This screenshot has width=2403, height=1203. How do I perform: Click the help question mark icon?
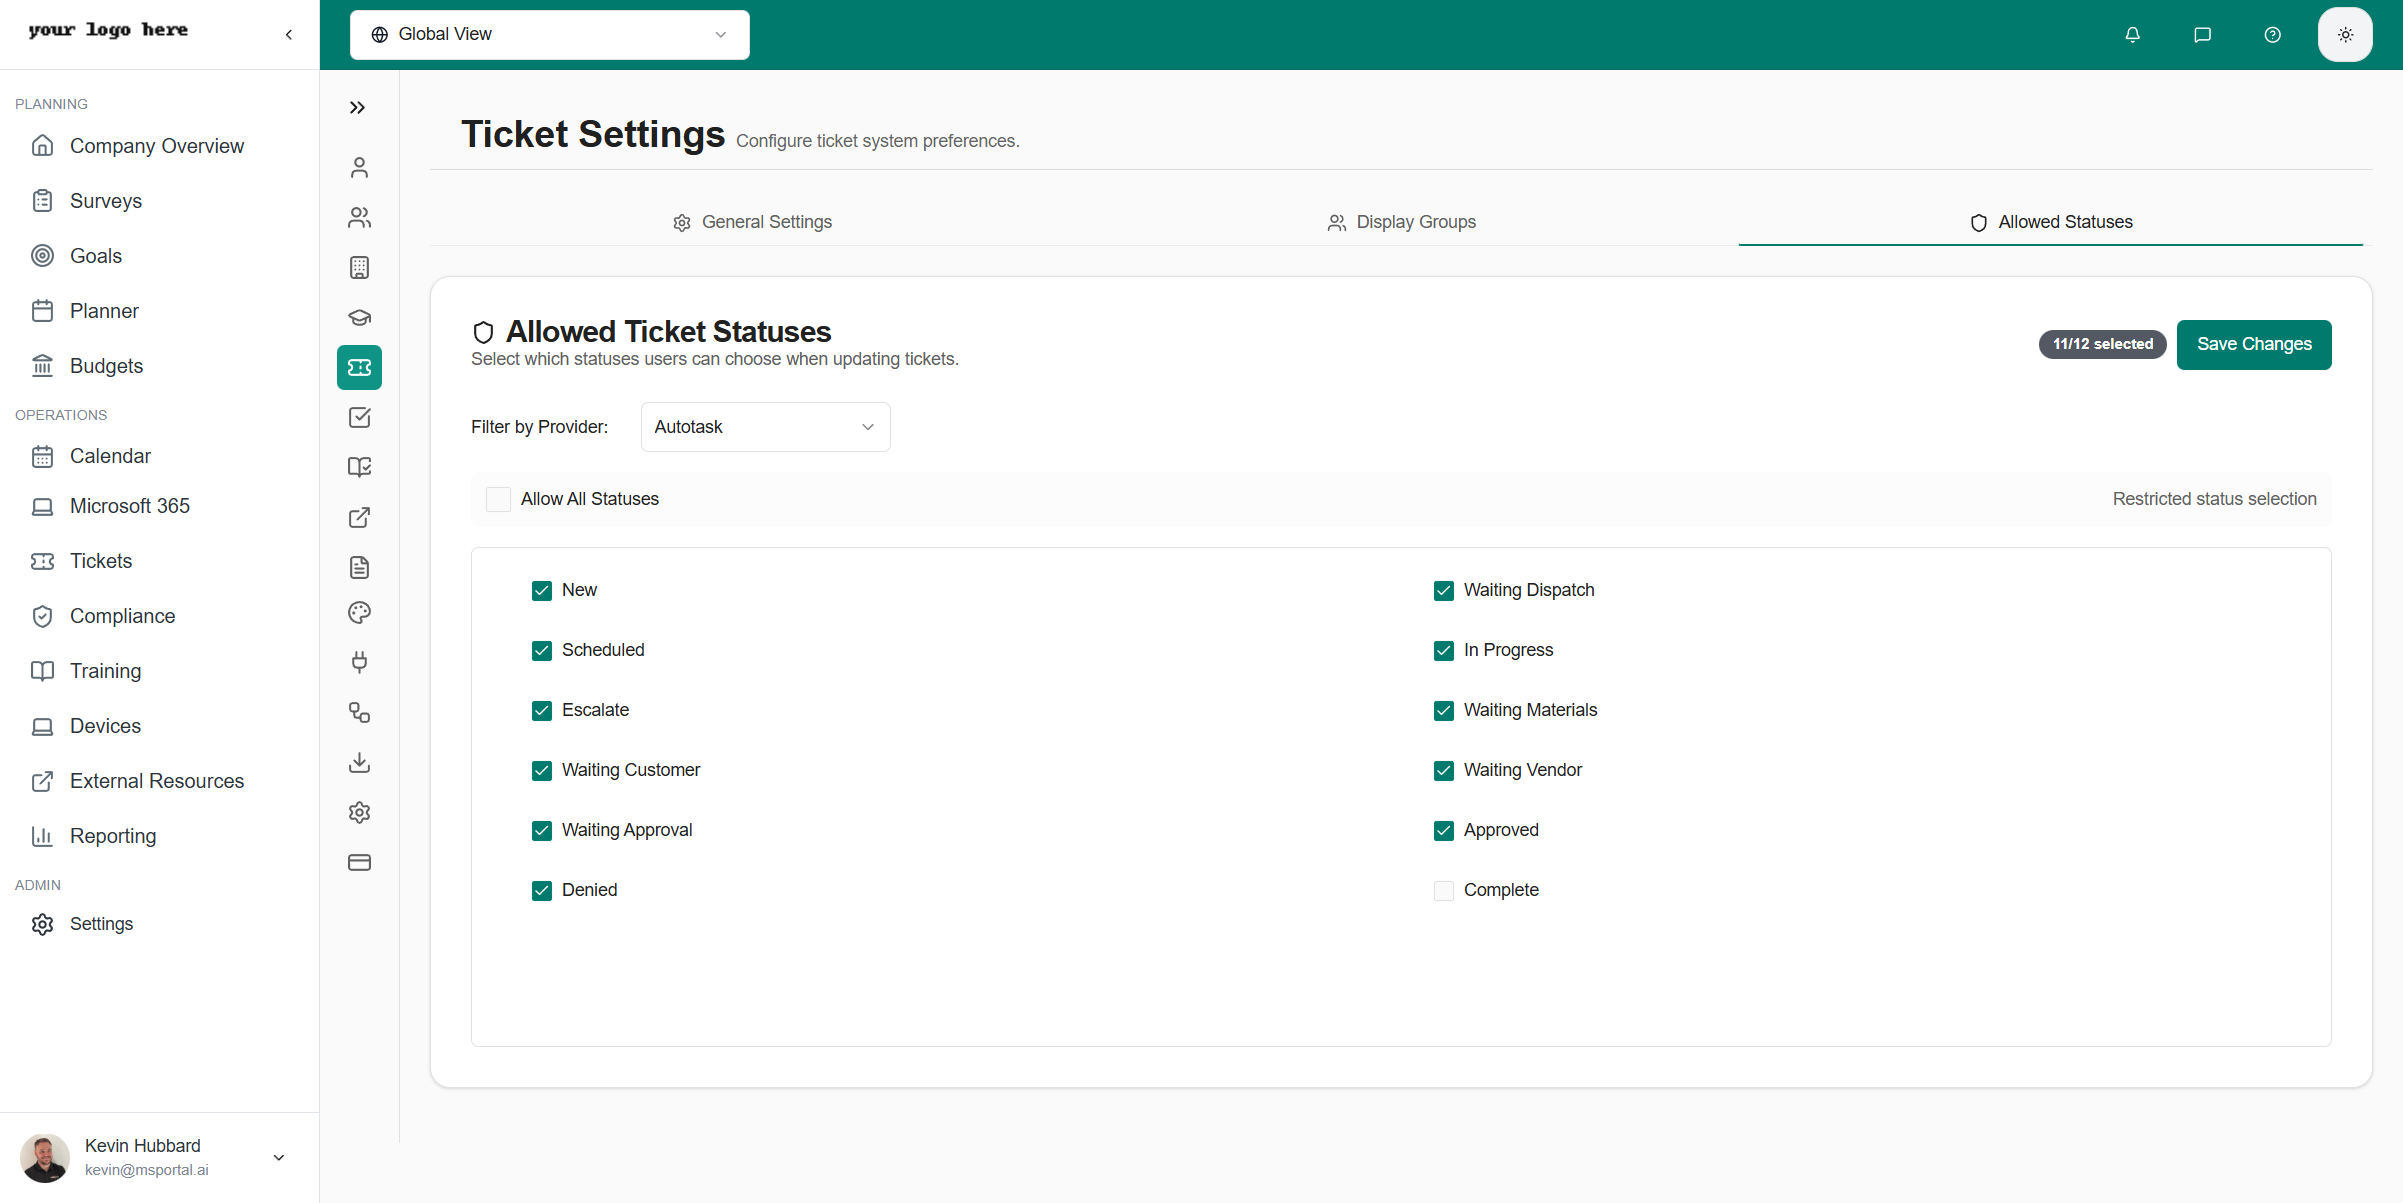[x=2272, y=35]
